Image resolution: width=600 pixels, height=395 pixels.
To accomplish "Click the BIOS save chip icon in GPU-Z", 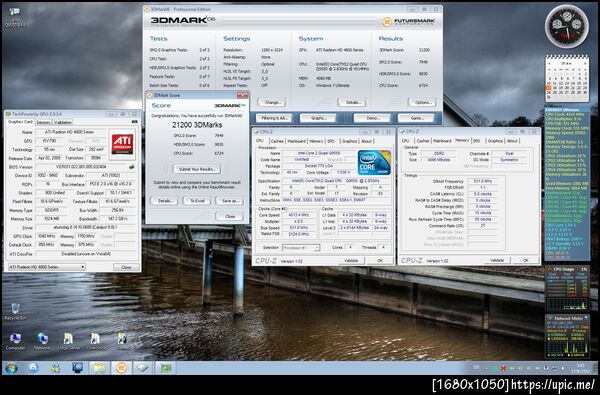I will tap(131, 167).
